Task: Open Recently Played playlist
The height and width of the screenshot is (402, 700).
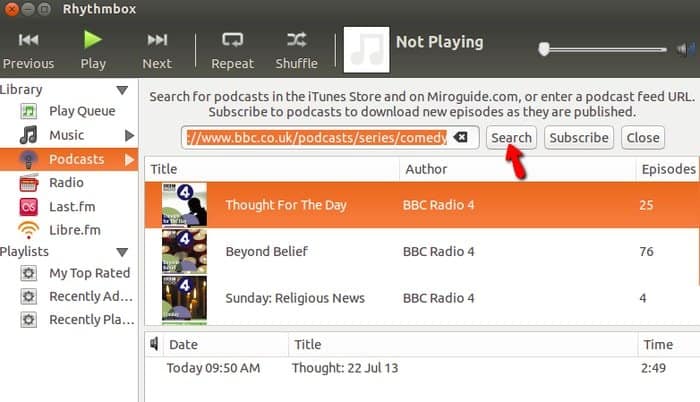Action: 92,319
